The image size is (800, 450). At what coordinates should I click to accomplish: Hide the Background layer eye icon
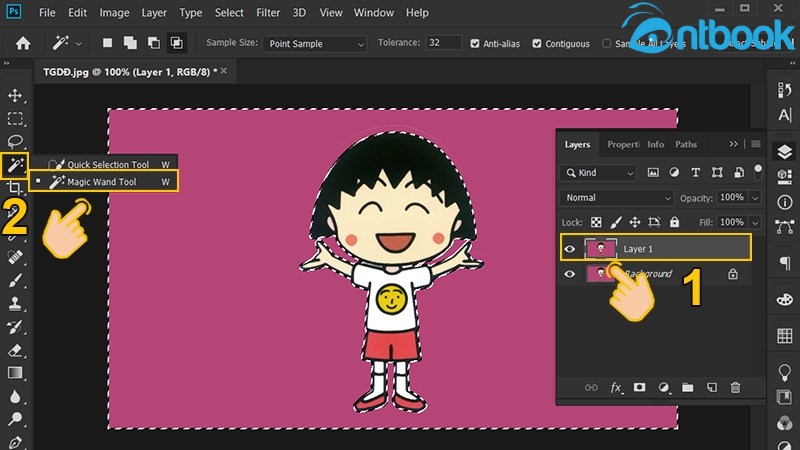point(569,274)
